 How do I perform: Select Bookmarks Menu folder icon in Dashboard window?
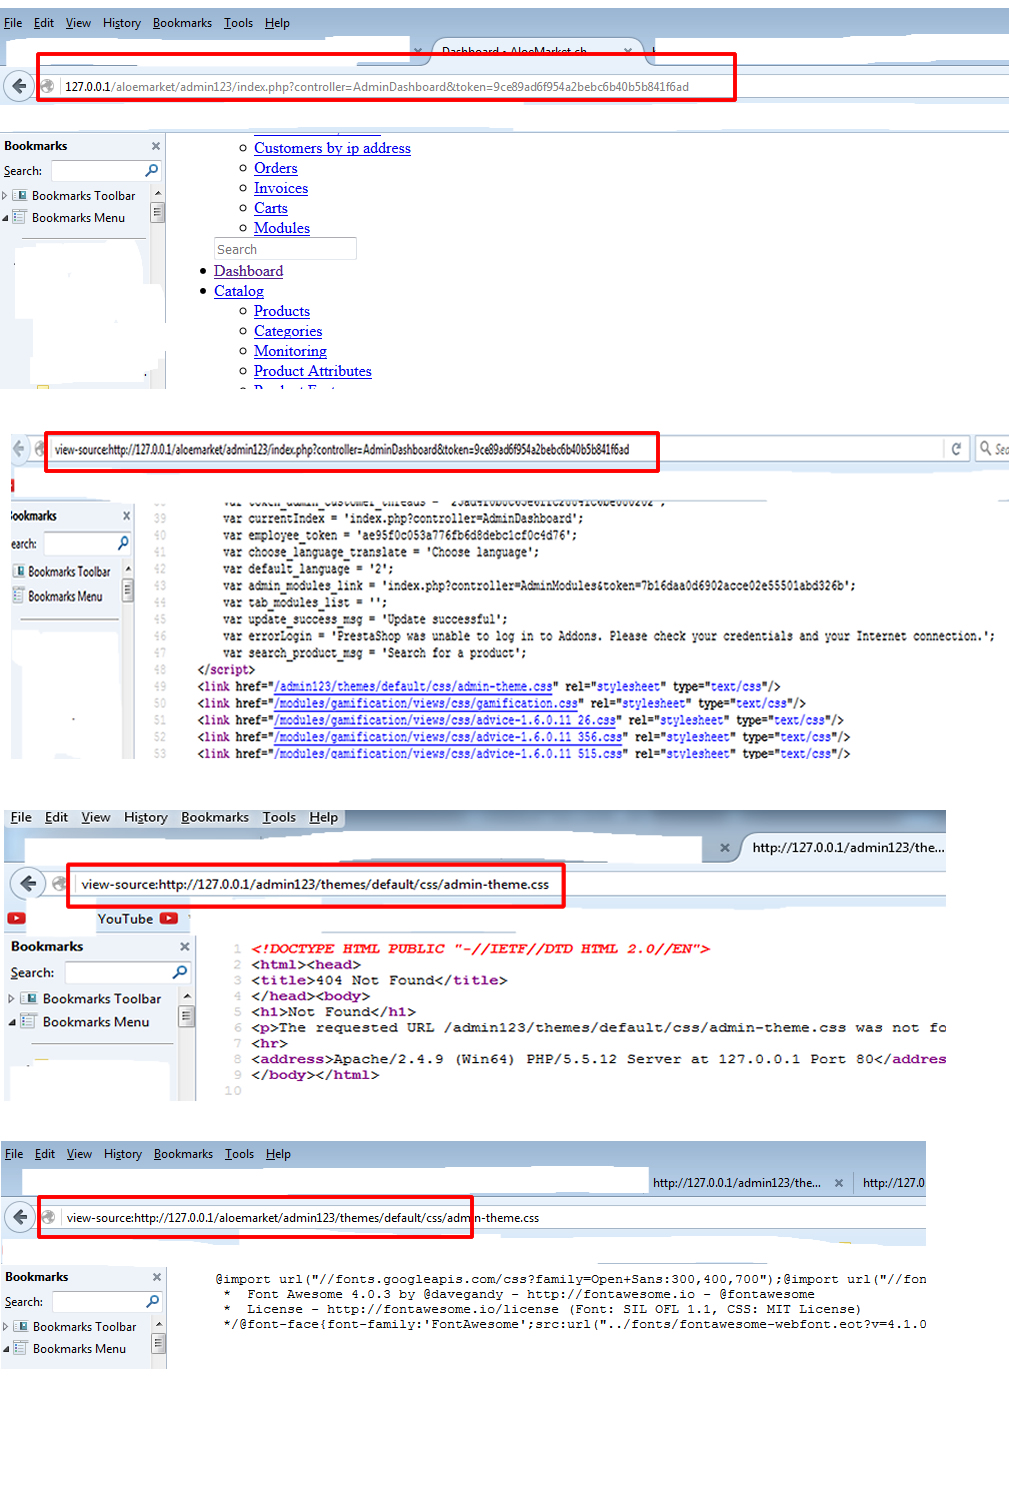pyautogui.click(x=19, y=217)
